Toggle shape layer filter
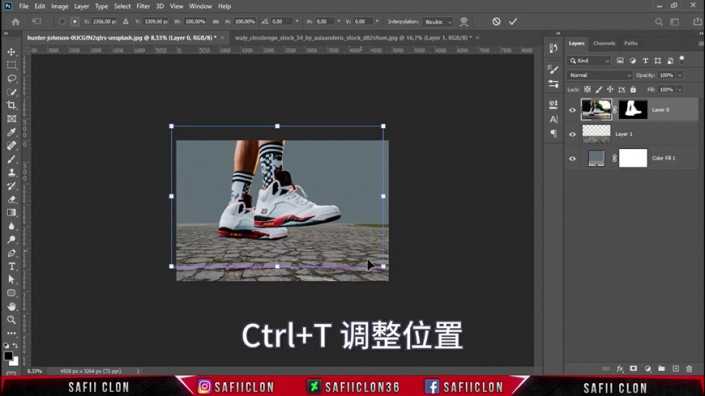The image size is (705, 396). tap(658, 61)
